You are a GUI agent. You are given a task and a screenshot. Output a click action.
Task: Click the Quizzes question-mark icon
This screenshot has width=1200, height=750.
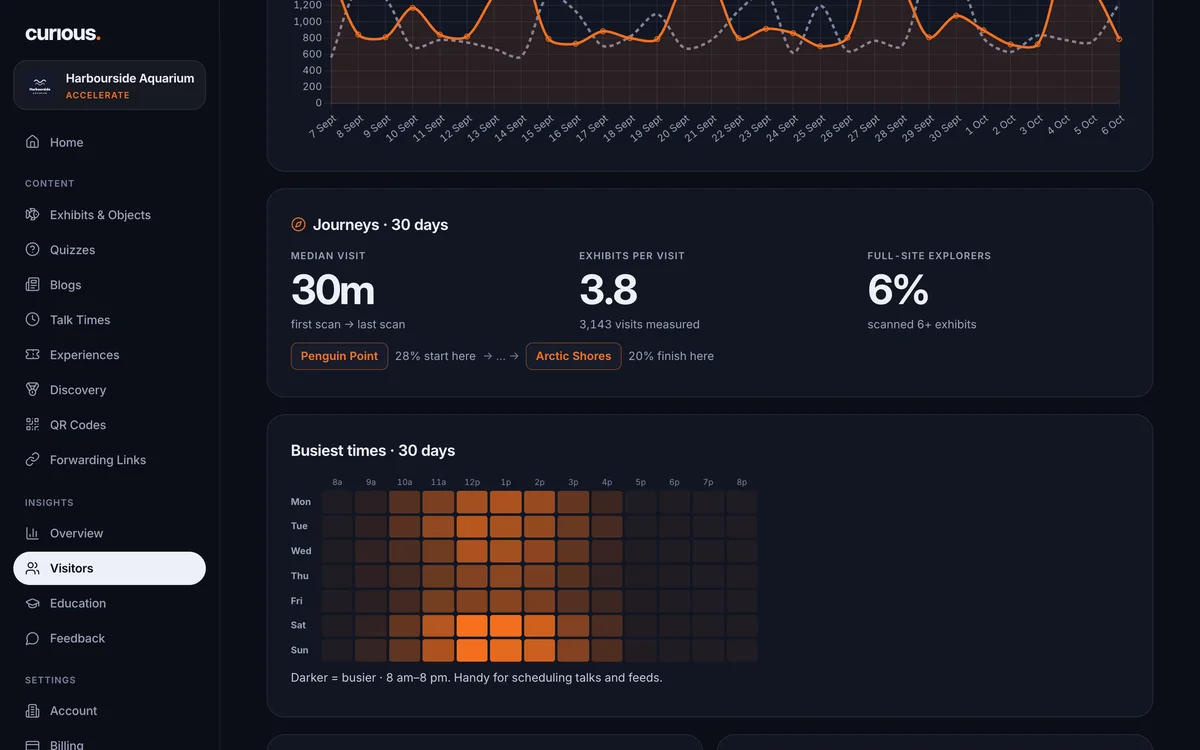tap(33, 250)
